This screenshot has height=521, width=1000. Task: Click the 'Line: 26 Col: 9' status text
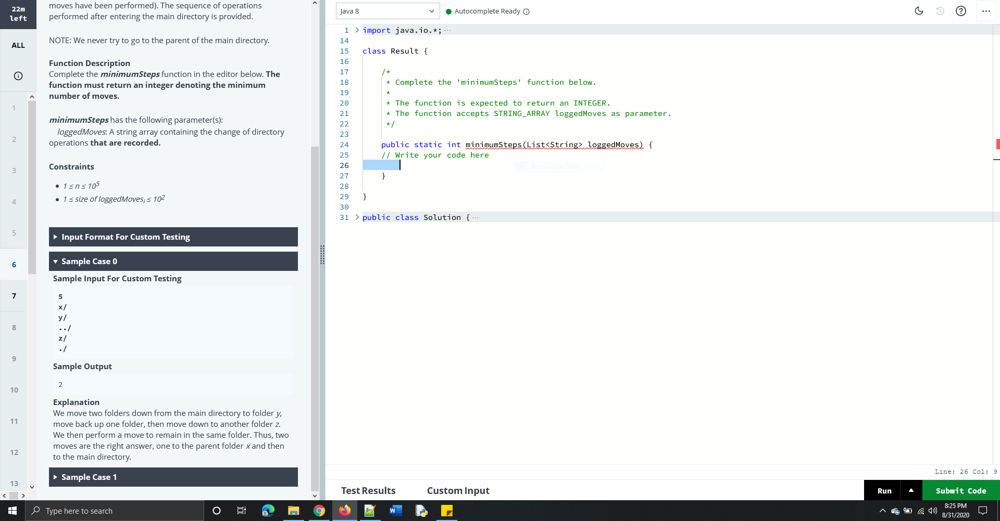click(x=966, y=472)
